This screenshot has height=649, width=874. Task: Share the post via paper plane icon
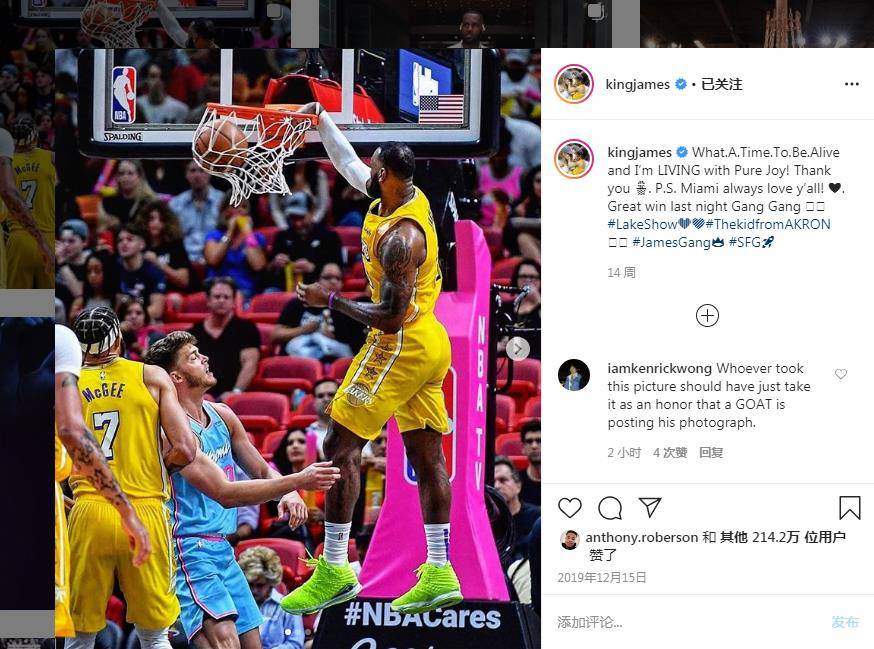click(x=650, y=507)
